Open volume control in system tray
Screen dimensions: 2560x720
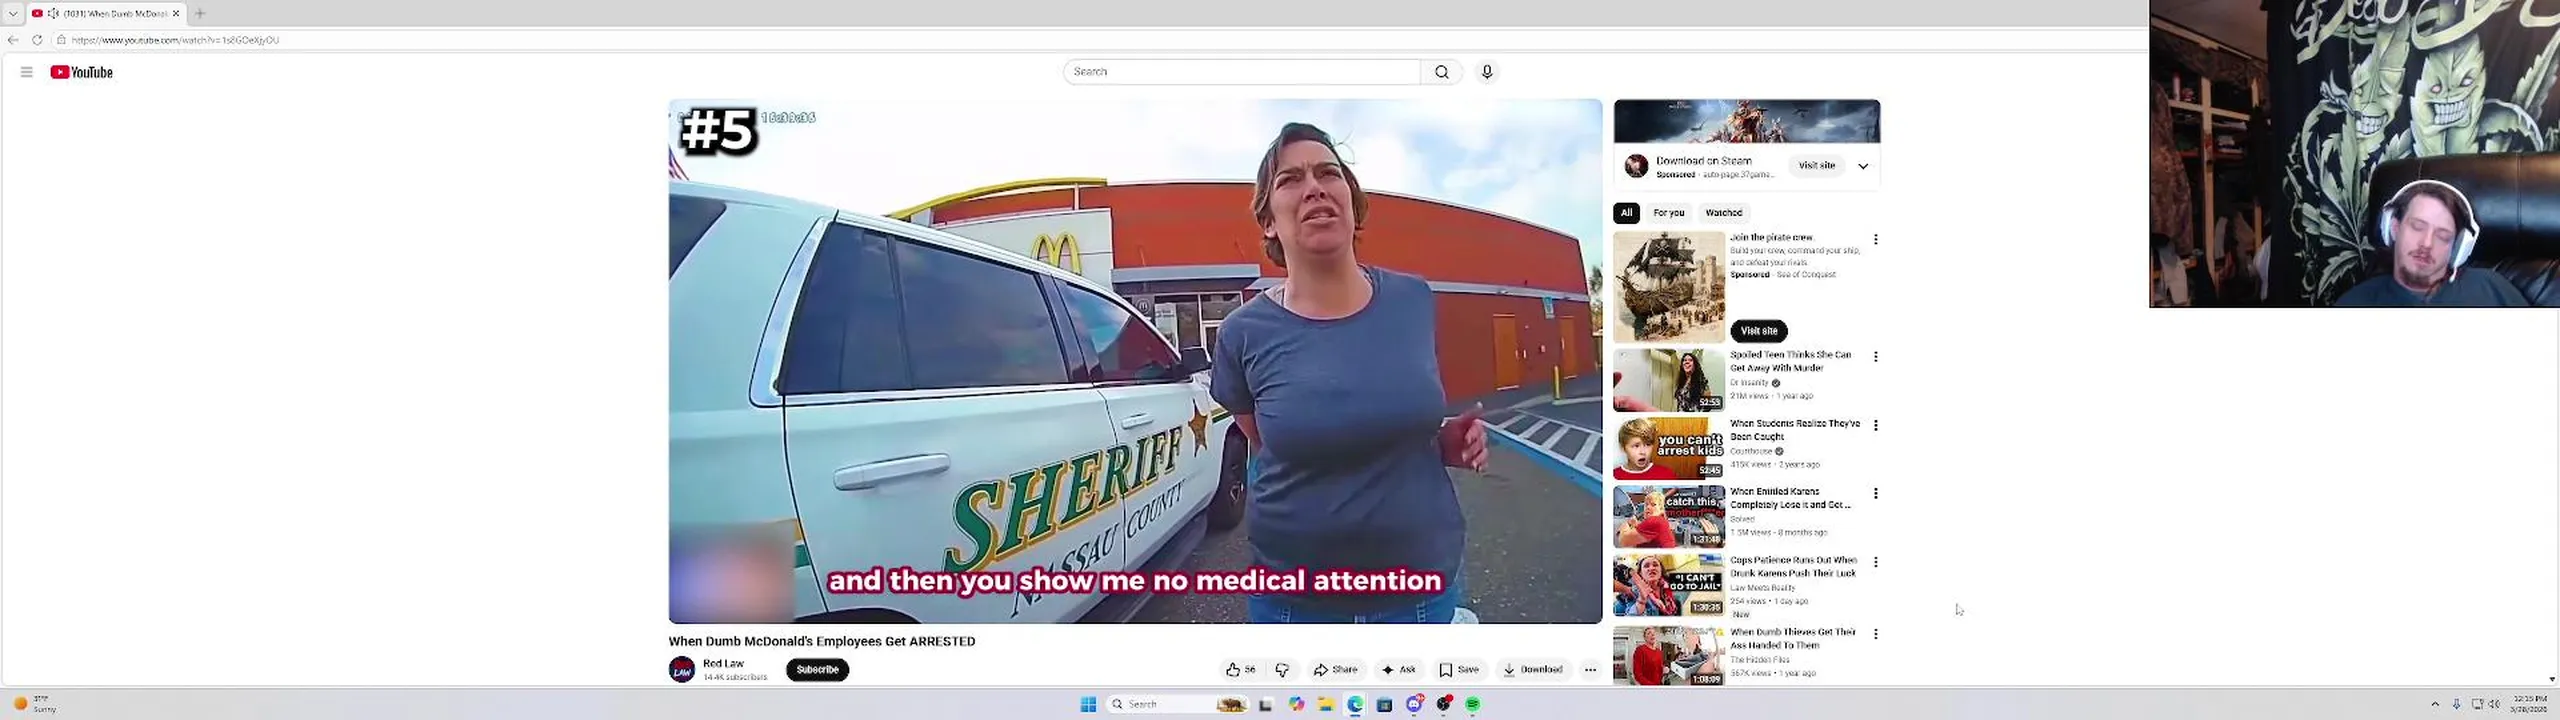[2494, 704]
